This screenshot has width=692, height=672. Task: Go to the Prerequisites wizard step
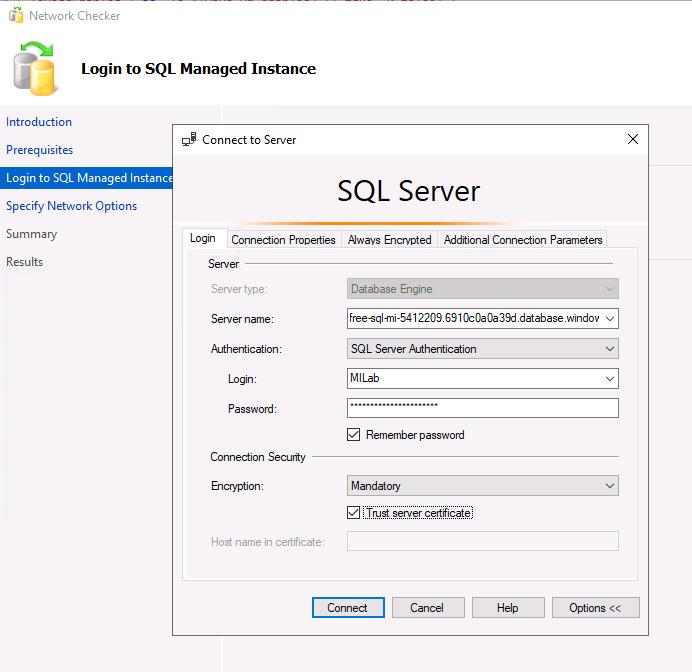[x=40, y=150]
